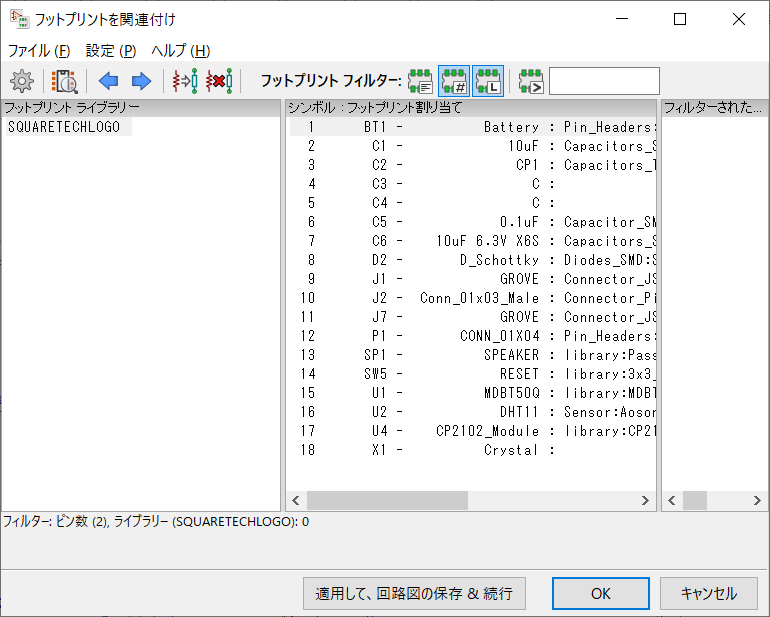This screenshot has height=617, width=770.
Task: Toggle filter by library
Action: tap(488, 81)
